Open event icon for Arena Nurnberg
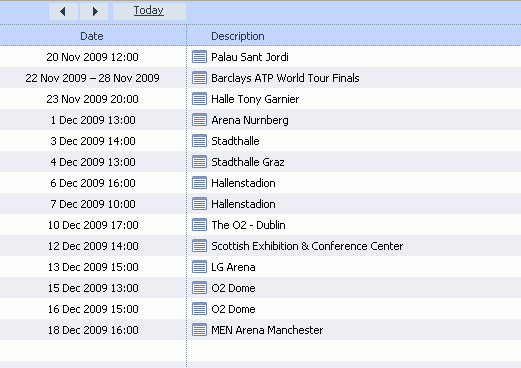Image resolution: width=521 pixels, height=368 pixels. pos(199,120)
